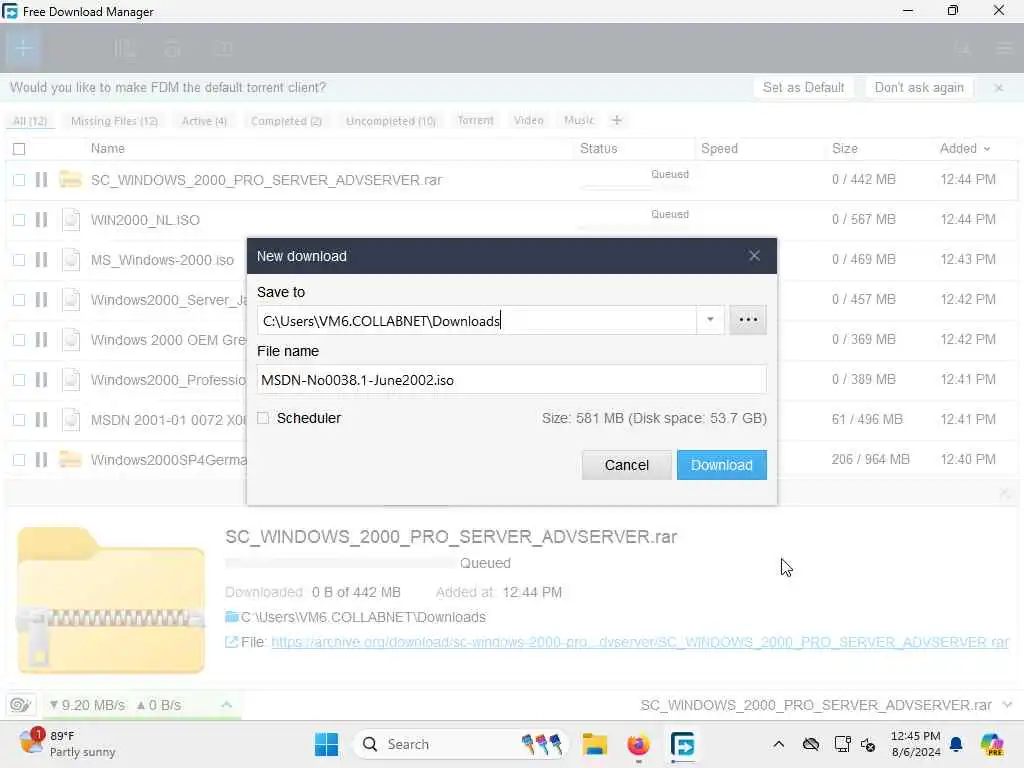1024x768 pixels.
Task: Click the Queued progress bar in details panel
Action: (x=340, y=562)
